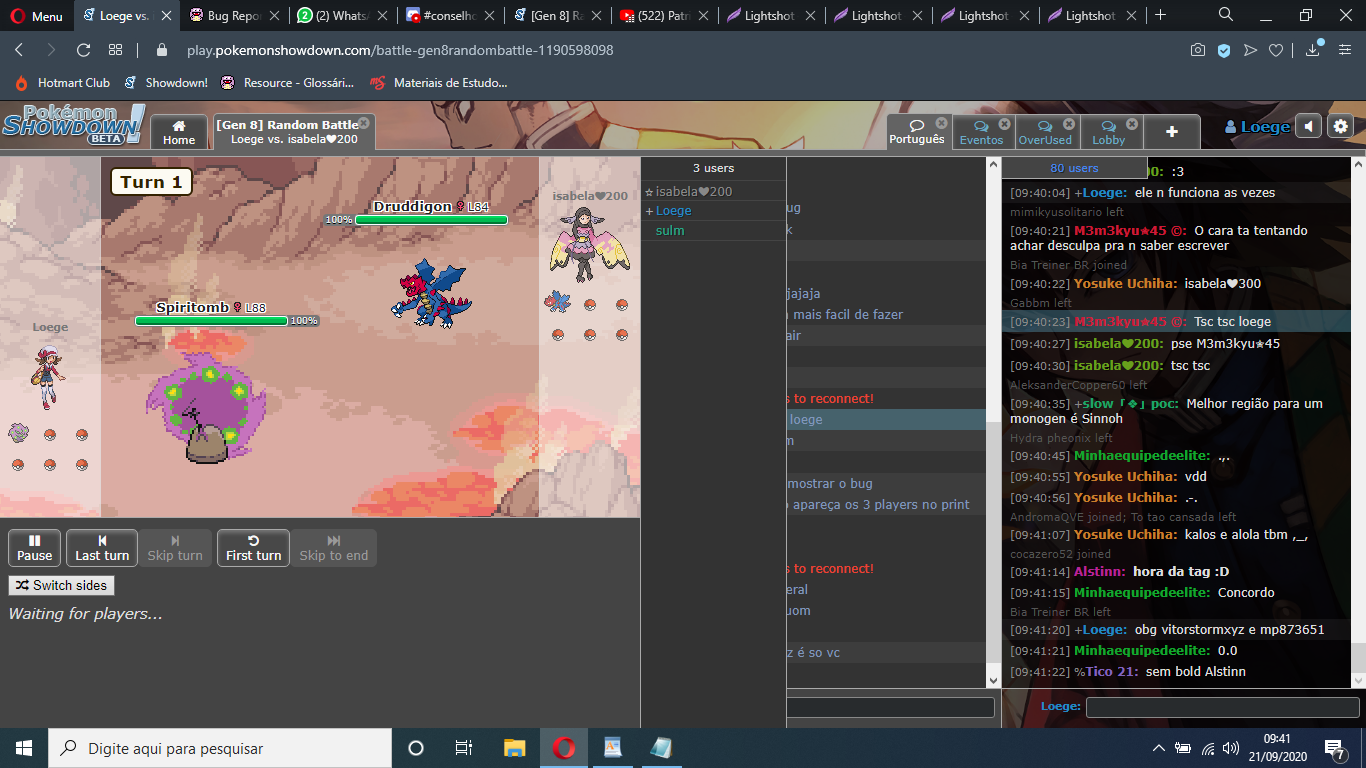Switch to the Bug Report browser tab
The width and height of the screenshot is (1366, 768).
(234, 16)
